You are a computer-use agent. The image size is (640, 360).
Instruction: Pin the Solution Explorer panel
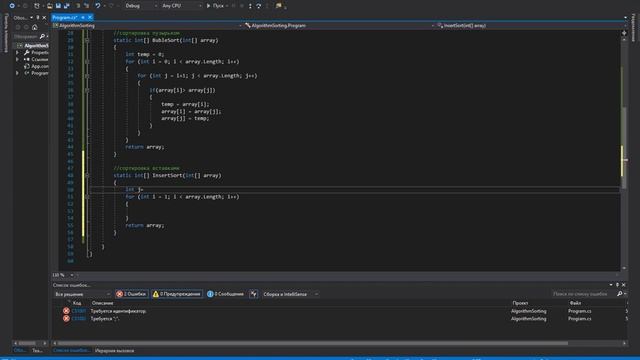(38, 18)
